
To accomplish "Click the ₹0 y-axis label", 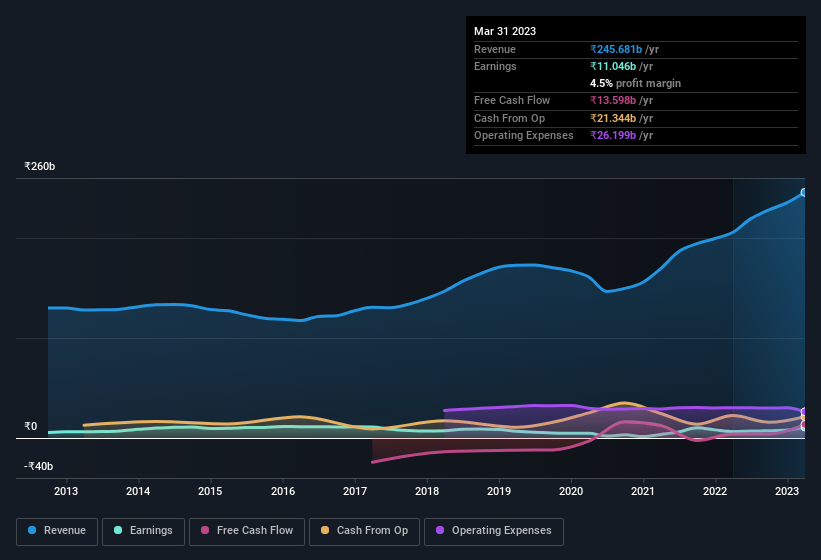I will tap(30, 427).
